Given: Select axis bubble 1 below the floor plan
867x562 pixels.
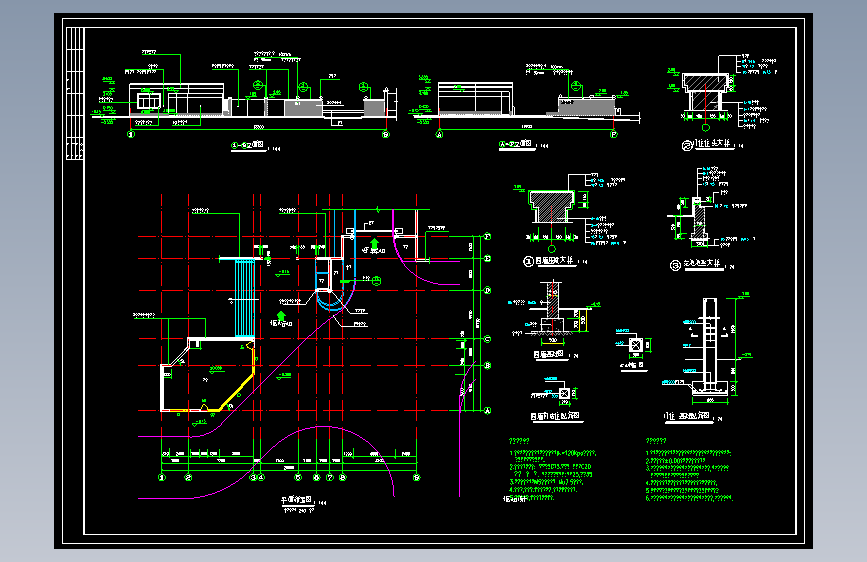Looking at the screenshot, I should pos(162,477).
